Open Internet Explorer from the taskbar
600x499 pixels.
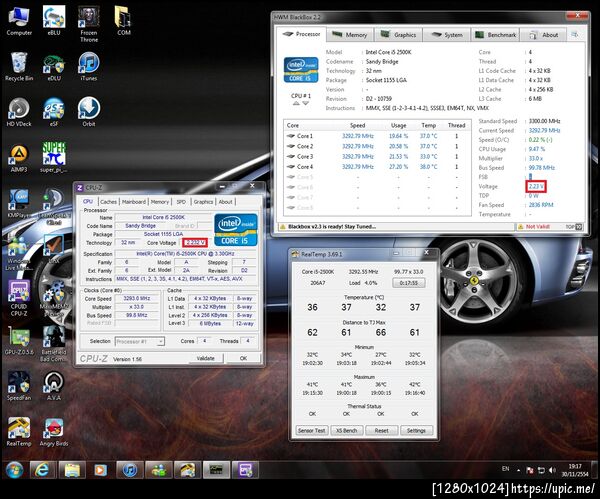pyautogui.click(x=42, y=470)
